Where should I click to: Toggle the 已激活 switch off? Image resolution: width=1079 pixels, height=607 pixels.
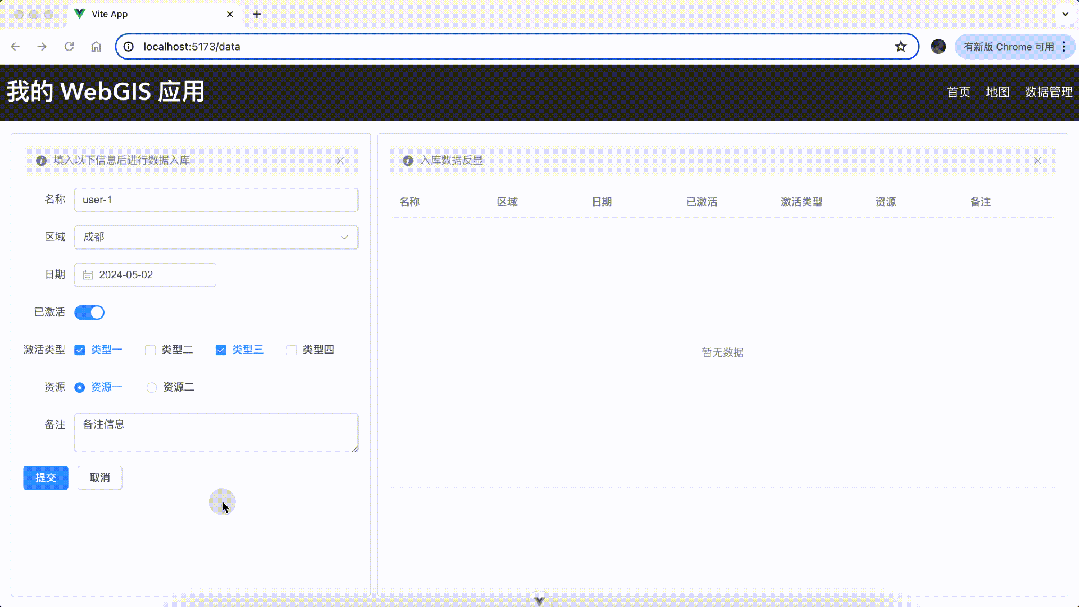pyautogui.click(x=90, y=312)
